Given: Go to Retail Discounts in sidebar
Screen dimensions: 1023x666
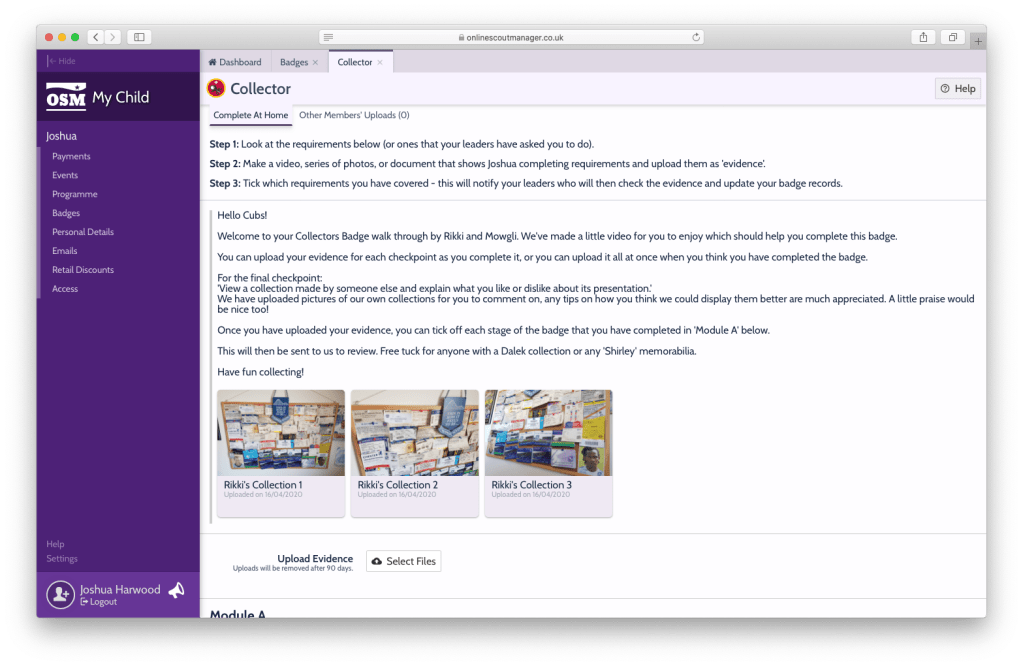Looking at the screenshot, I should click(x=83, y=270).
